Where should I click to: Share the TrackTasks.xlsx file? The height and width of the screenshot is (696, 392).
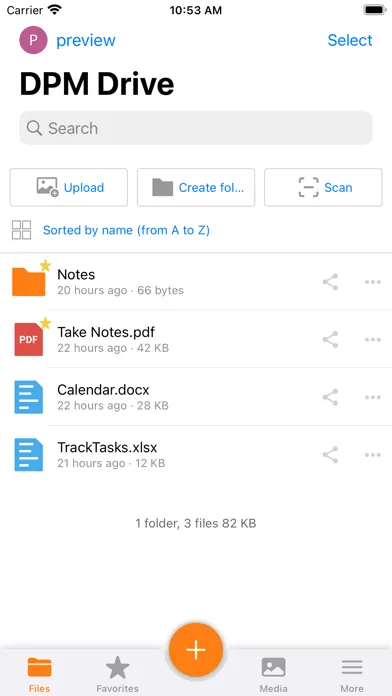(x=330, y=455)
